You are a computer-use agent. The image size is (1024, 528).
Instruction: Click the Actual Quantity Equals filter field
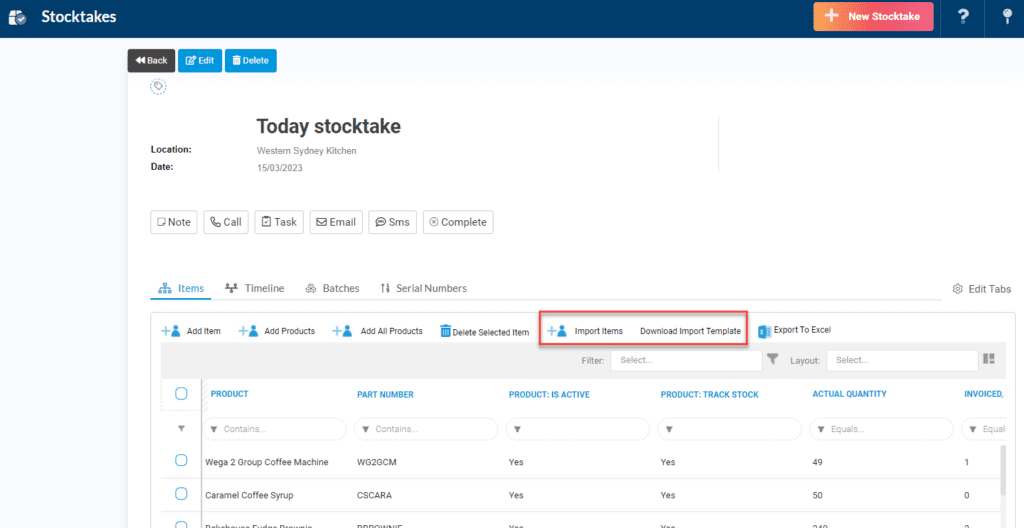[882, 429]
